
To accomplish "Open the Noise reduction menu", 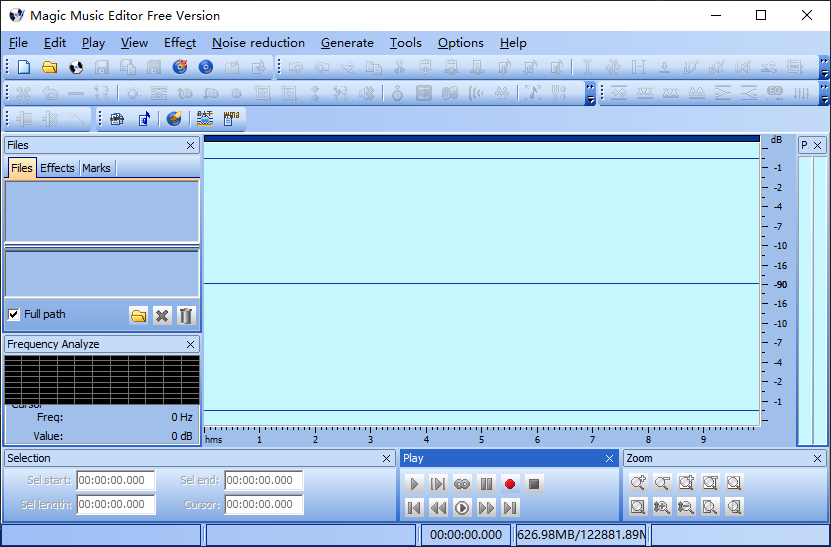I will pyautogui.click(x=258, y=43).
